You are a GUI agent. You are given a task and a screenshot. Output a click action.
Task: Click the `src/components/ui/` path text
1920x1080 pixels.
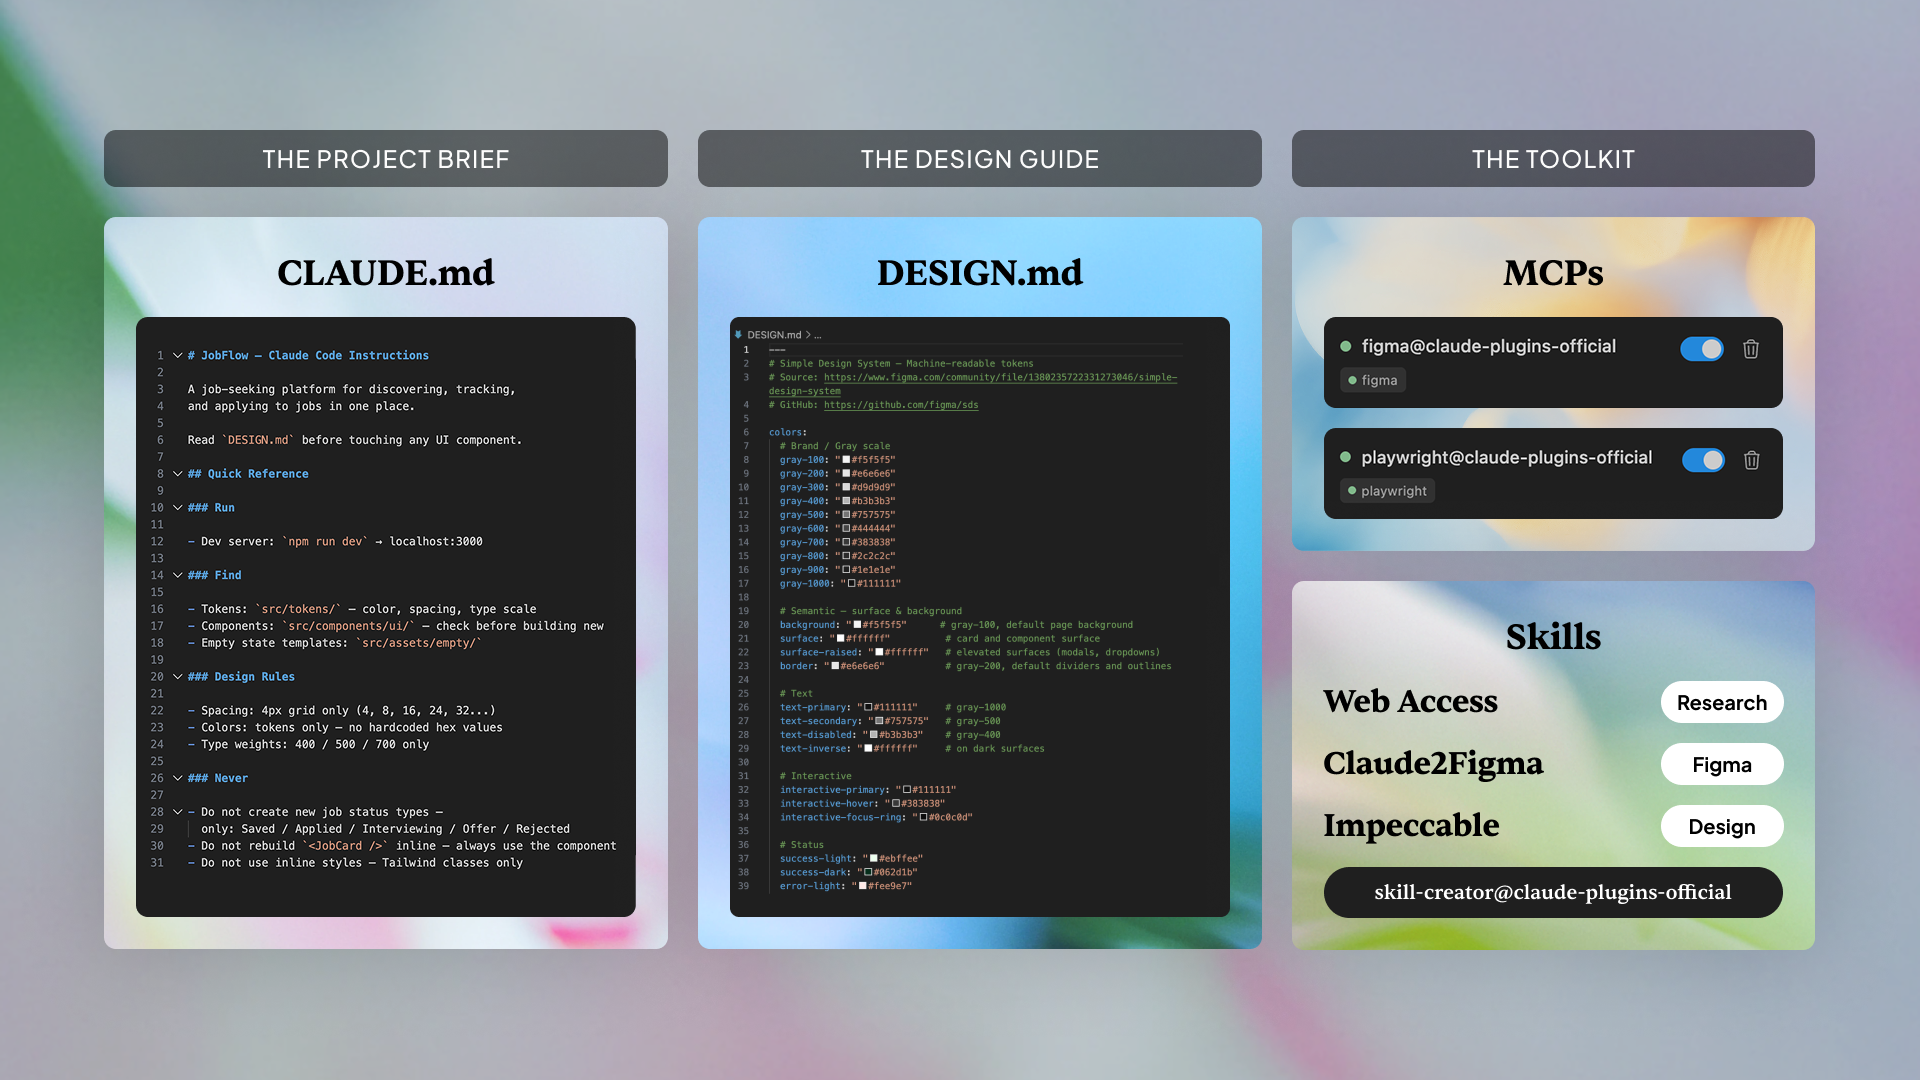point(348,626)
